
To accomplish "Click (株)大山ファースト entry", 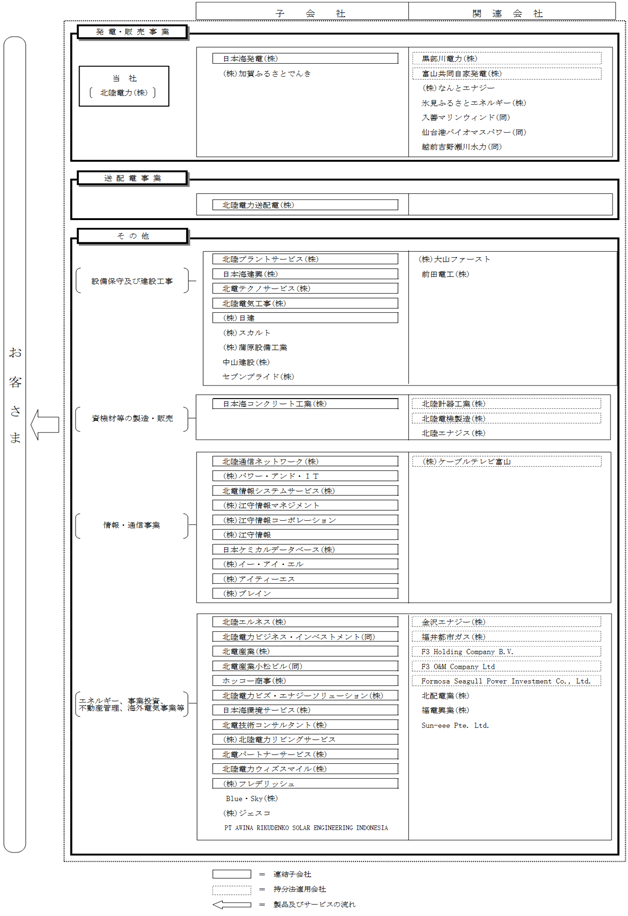I will point(454,259).
